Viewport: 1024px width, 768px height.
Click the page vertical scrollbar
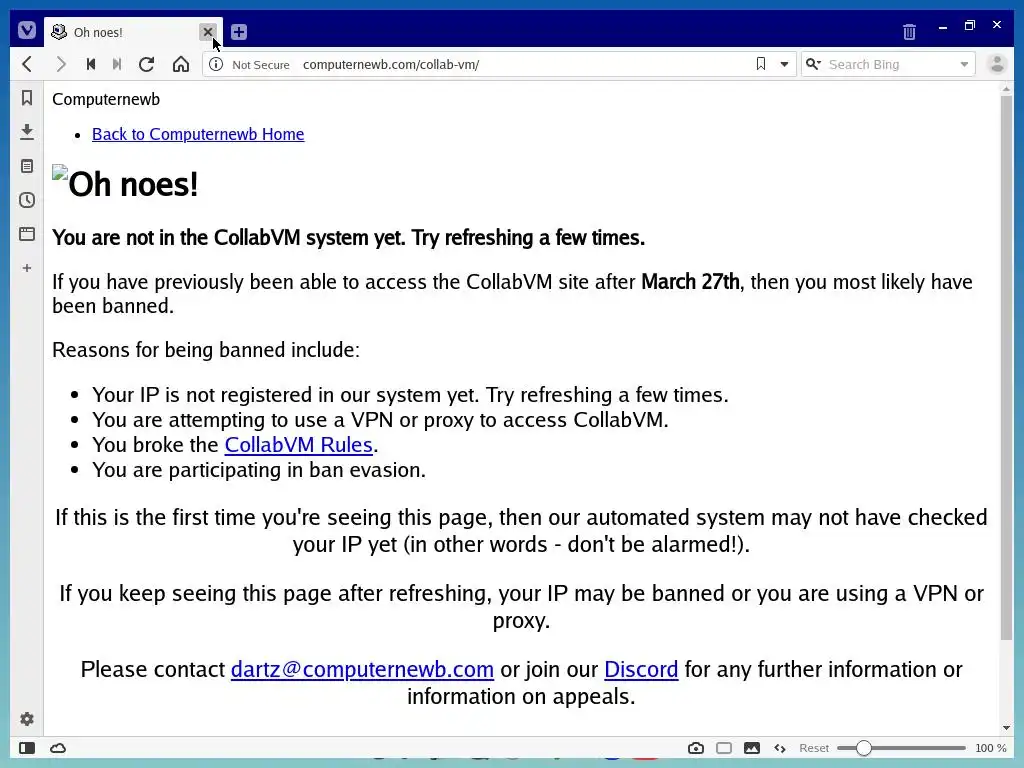[x=1006, y=368]
